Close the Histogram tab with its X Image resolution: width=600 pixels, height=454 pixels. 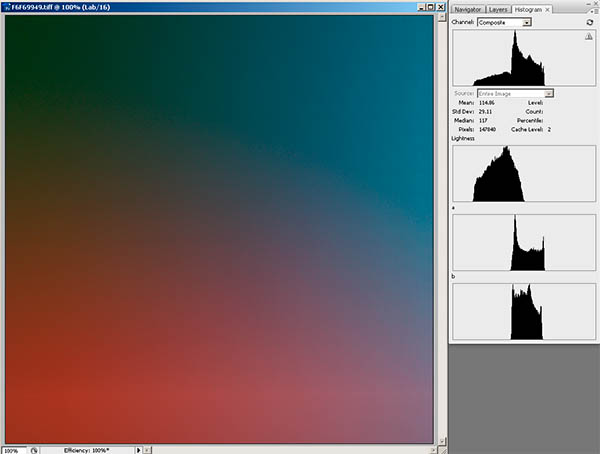(548, 10)
